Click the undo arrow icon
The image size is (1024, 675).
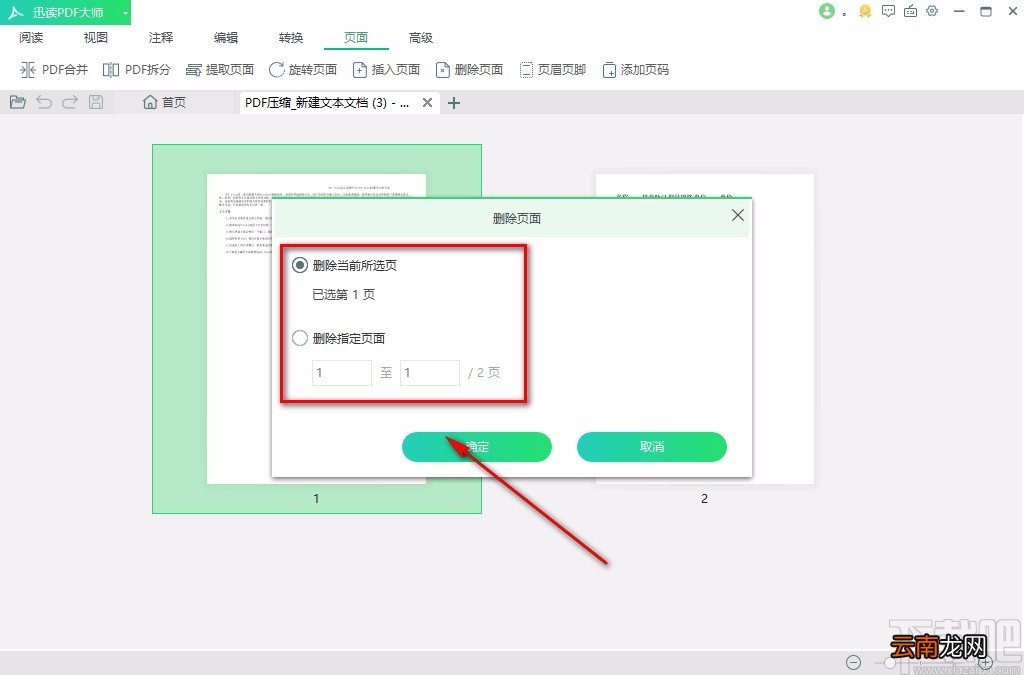pyautogui.click(x=44, y=102)
